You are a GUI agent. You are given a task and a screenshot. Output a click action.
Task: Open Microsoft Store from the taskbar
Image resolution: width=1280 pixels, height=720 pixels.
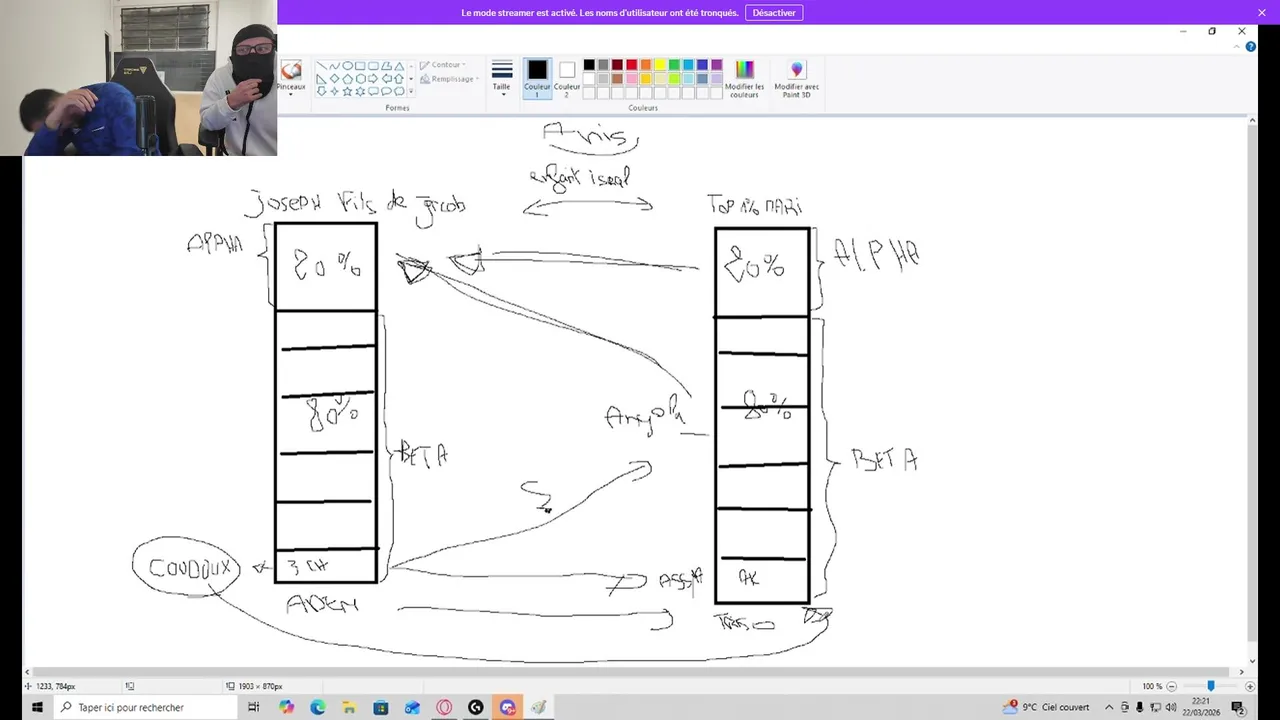[x=381, y=707]
